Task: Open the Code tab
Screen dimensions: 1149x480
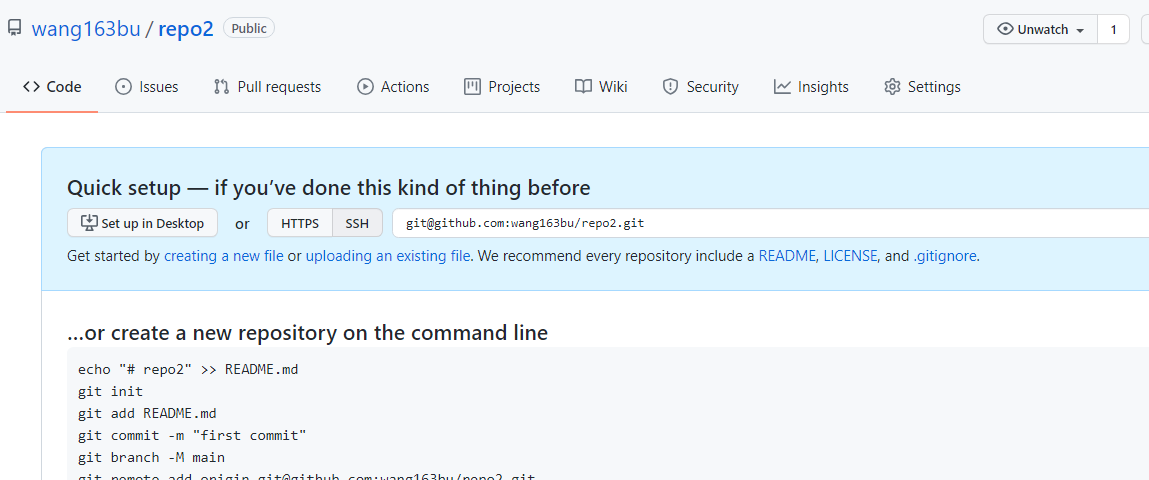Action: (52, 87)
